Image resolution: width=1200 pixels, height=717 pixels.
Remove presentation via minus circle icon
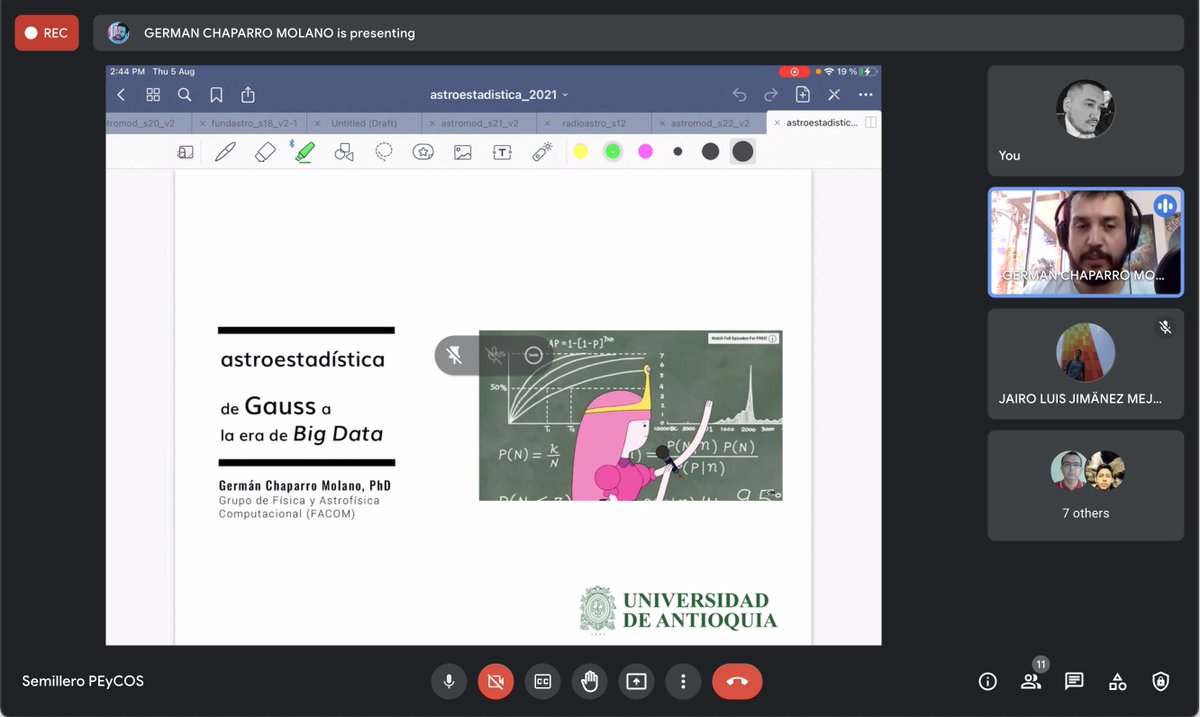[534, 355]
